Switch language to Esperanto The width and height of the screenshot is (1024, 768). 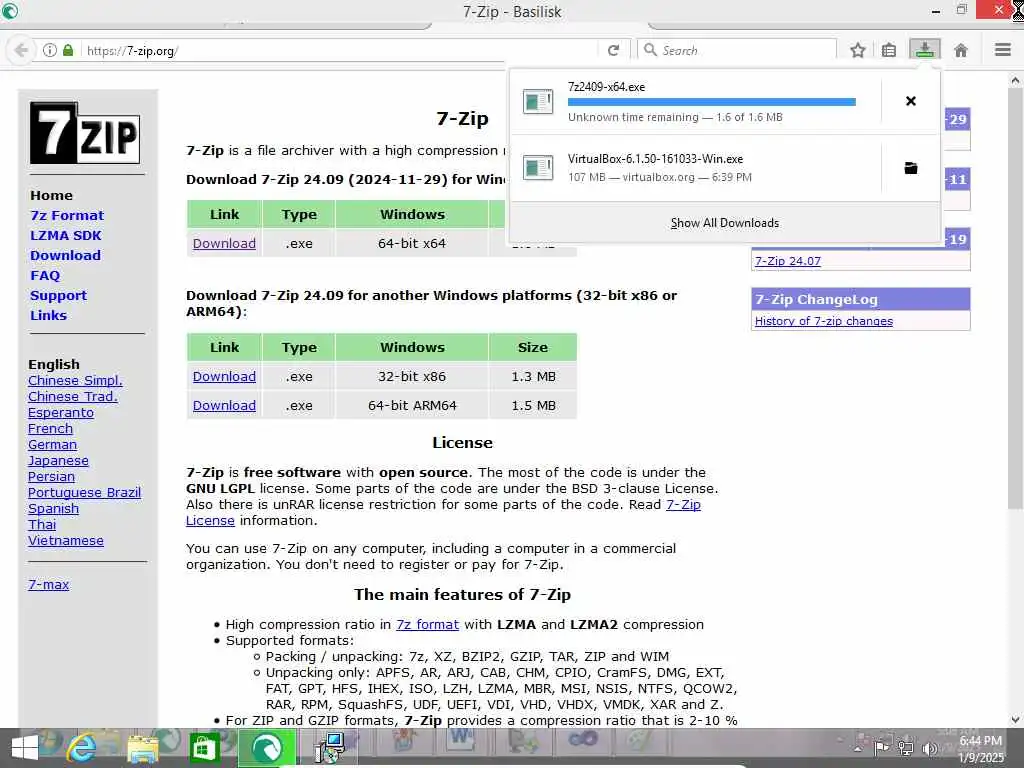61,413
